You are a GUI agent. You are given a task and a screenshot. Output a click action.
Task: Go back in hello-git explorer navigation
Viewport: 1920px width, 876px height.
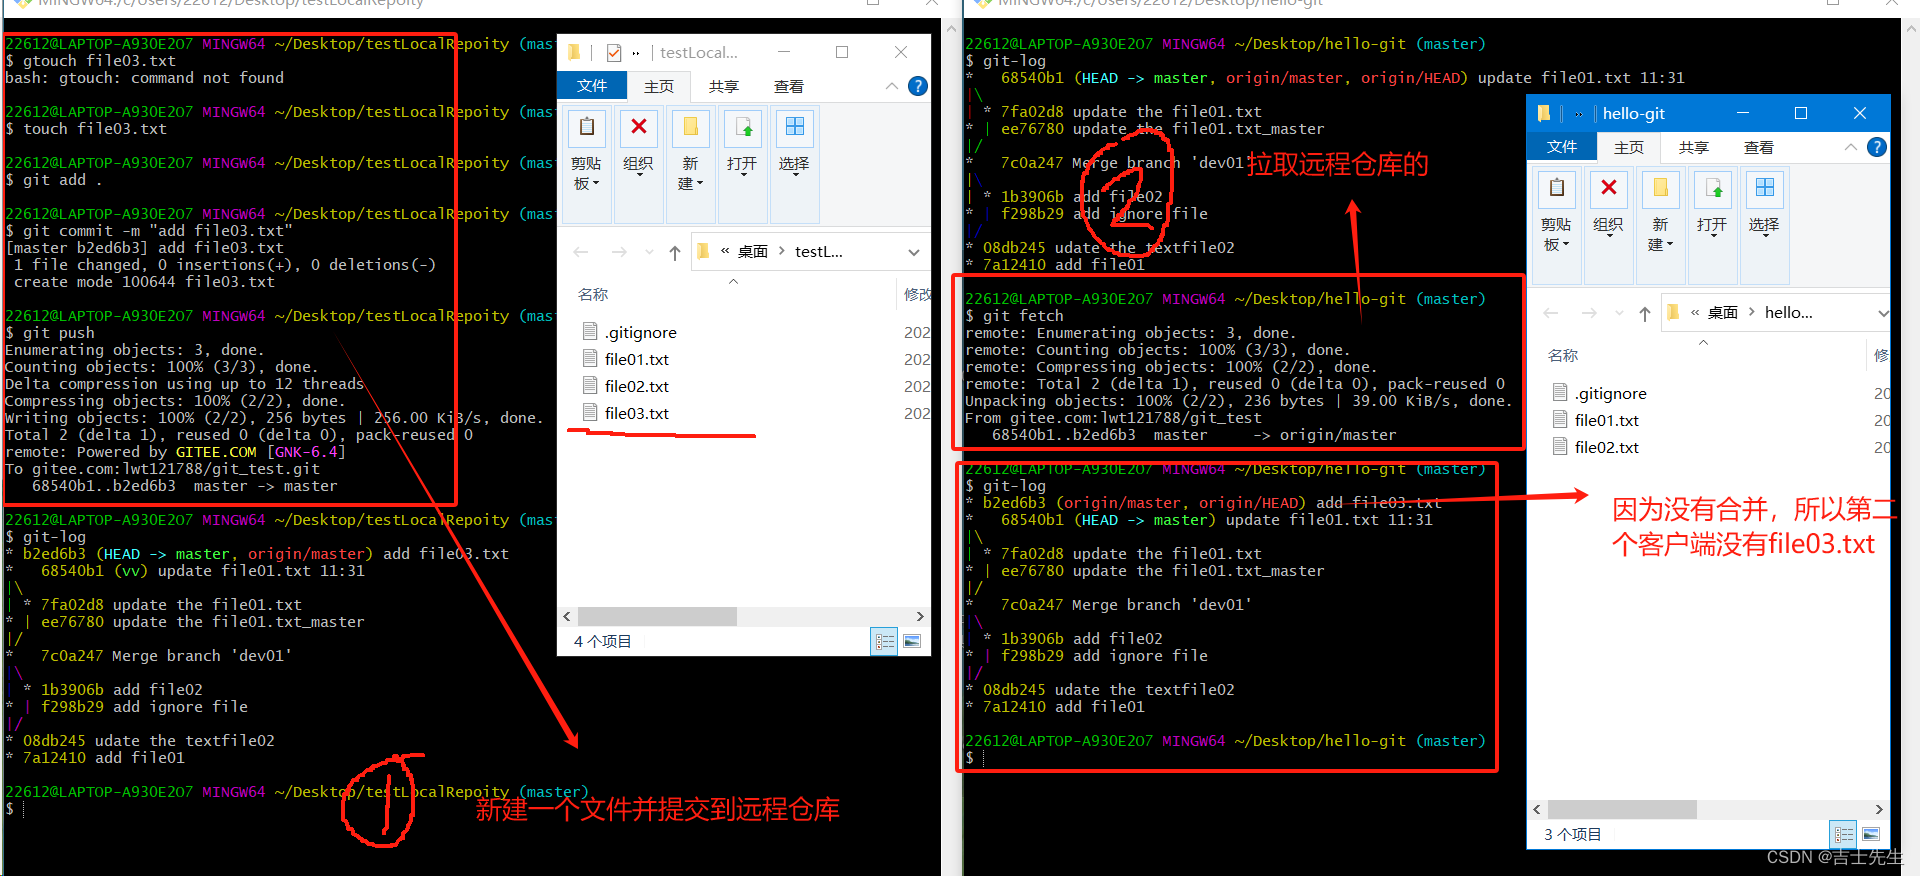click(1551, 313)
